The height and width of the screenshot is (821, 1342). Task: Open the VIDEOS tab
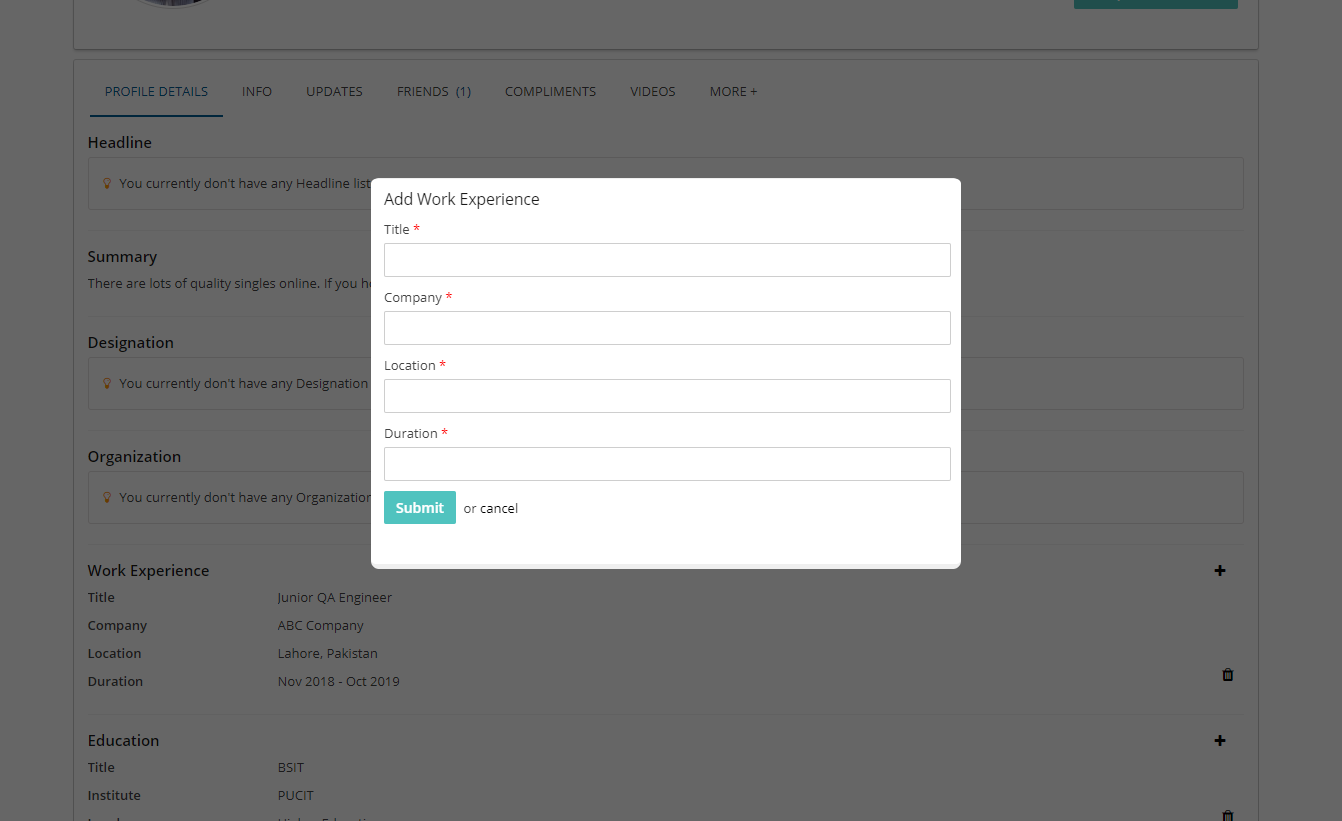652,92
